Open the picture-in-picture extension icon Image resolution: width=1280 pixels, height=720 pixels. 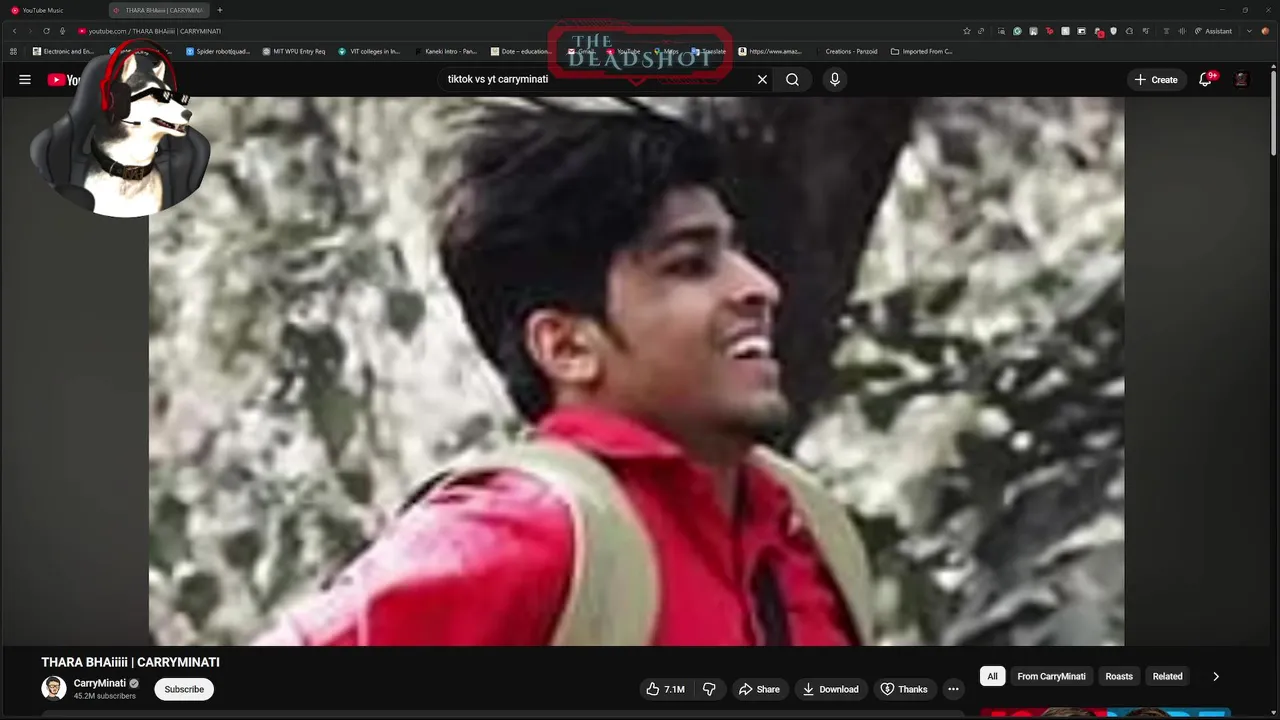(1081, 31)
